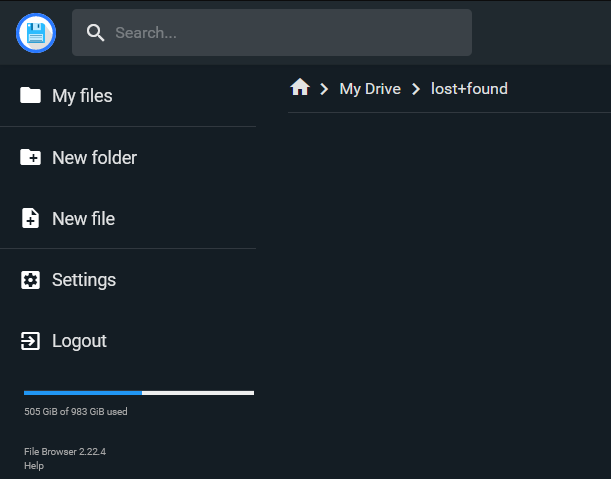Navigate to the My Drive breadcrumb
The height and width of the screenshot is (479, 611).
point(370,89)
